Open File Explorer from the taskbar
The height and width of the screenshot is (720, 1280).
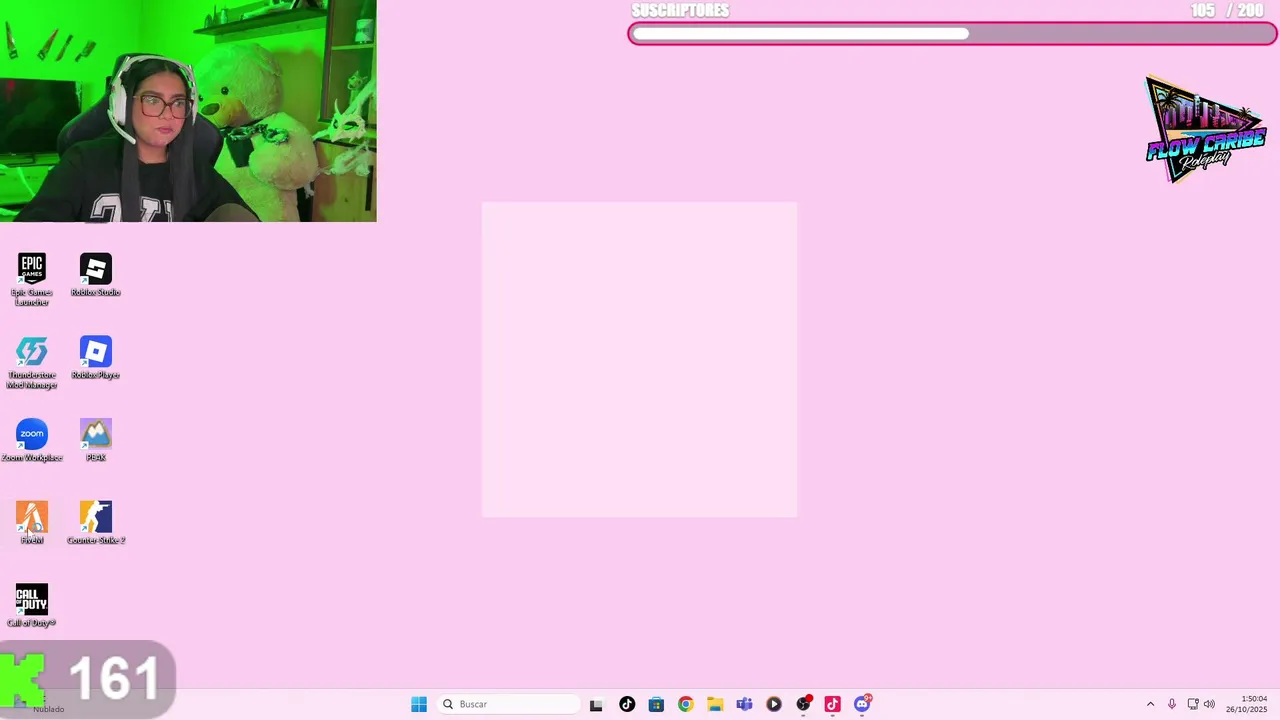715,704
